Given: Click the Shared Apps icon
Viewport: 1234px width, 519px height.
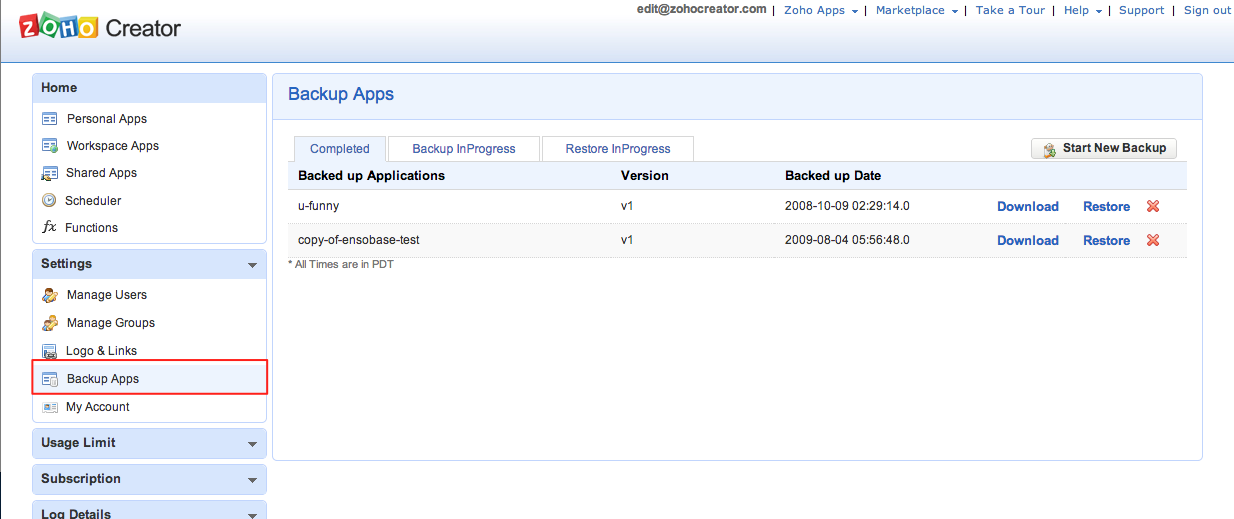Looking at the screenshot, I should tap(50, 173).
